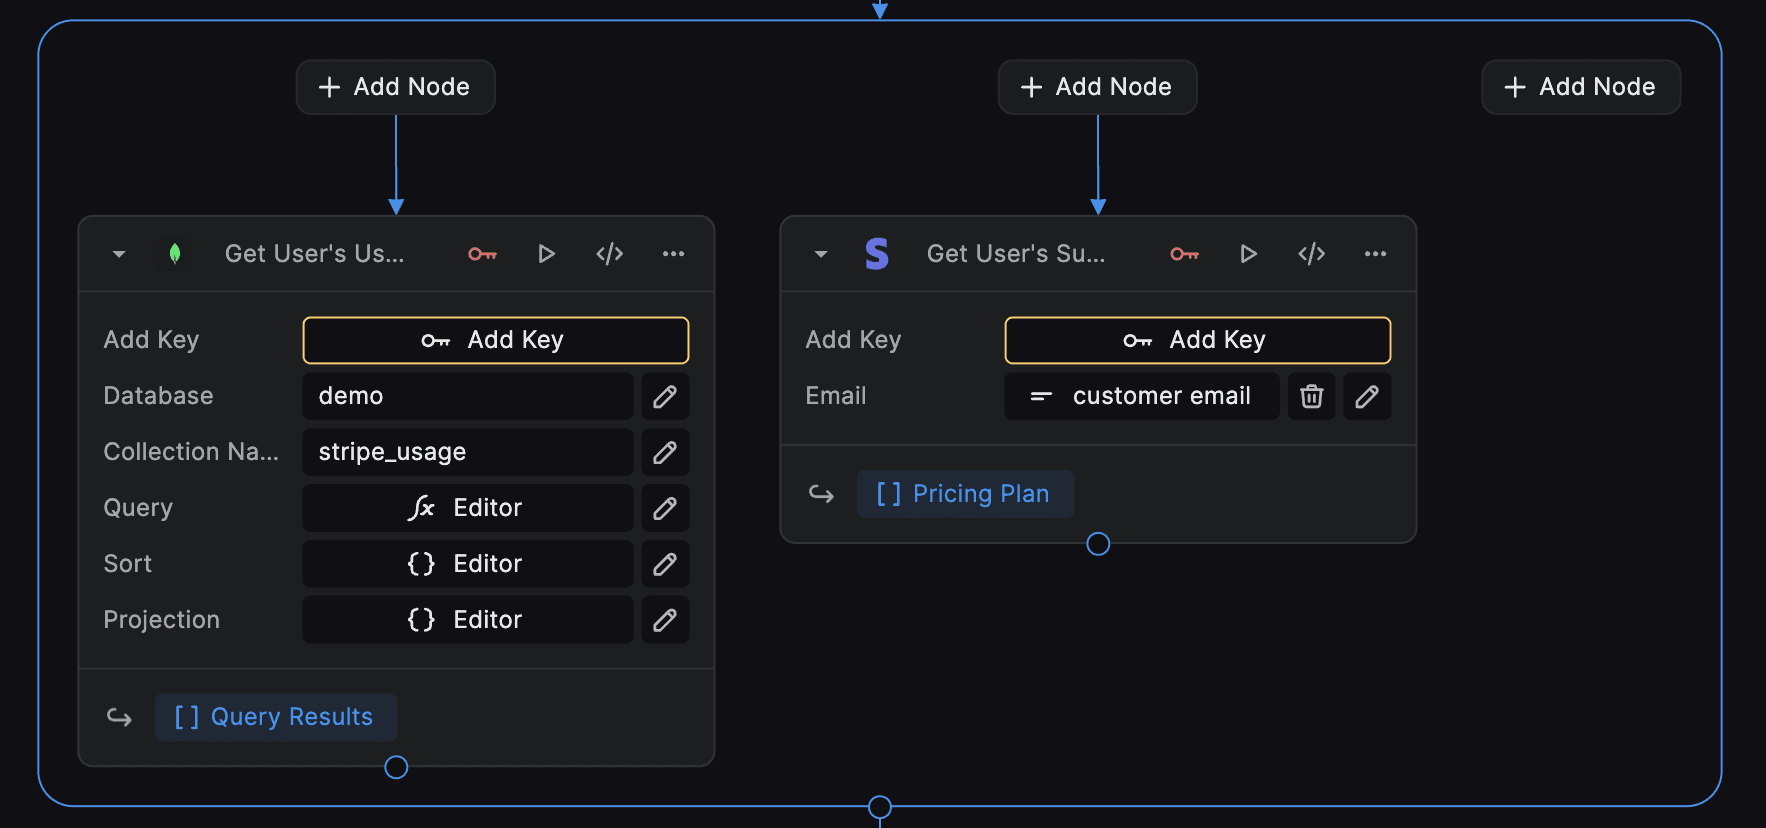1766x828 pixels.
Task: Click the Collection Na... label
Action: 191,452
